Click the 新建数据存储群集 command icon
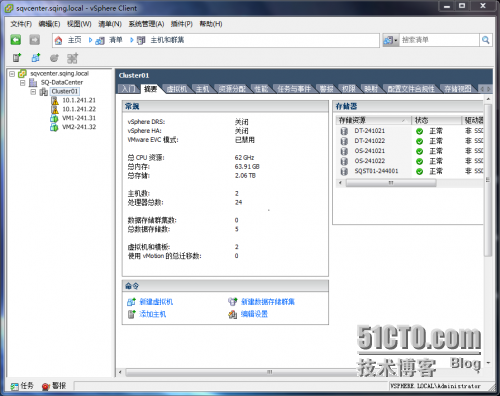Image resolution: width=500 pixels, height=396 pixels. (233, 302)
